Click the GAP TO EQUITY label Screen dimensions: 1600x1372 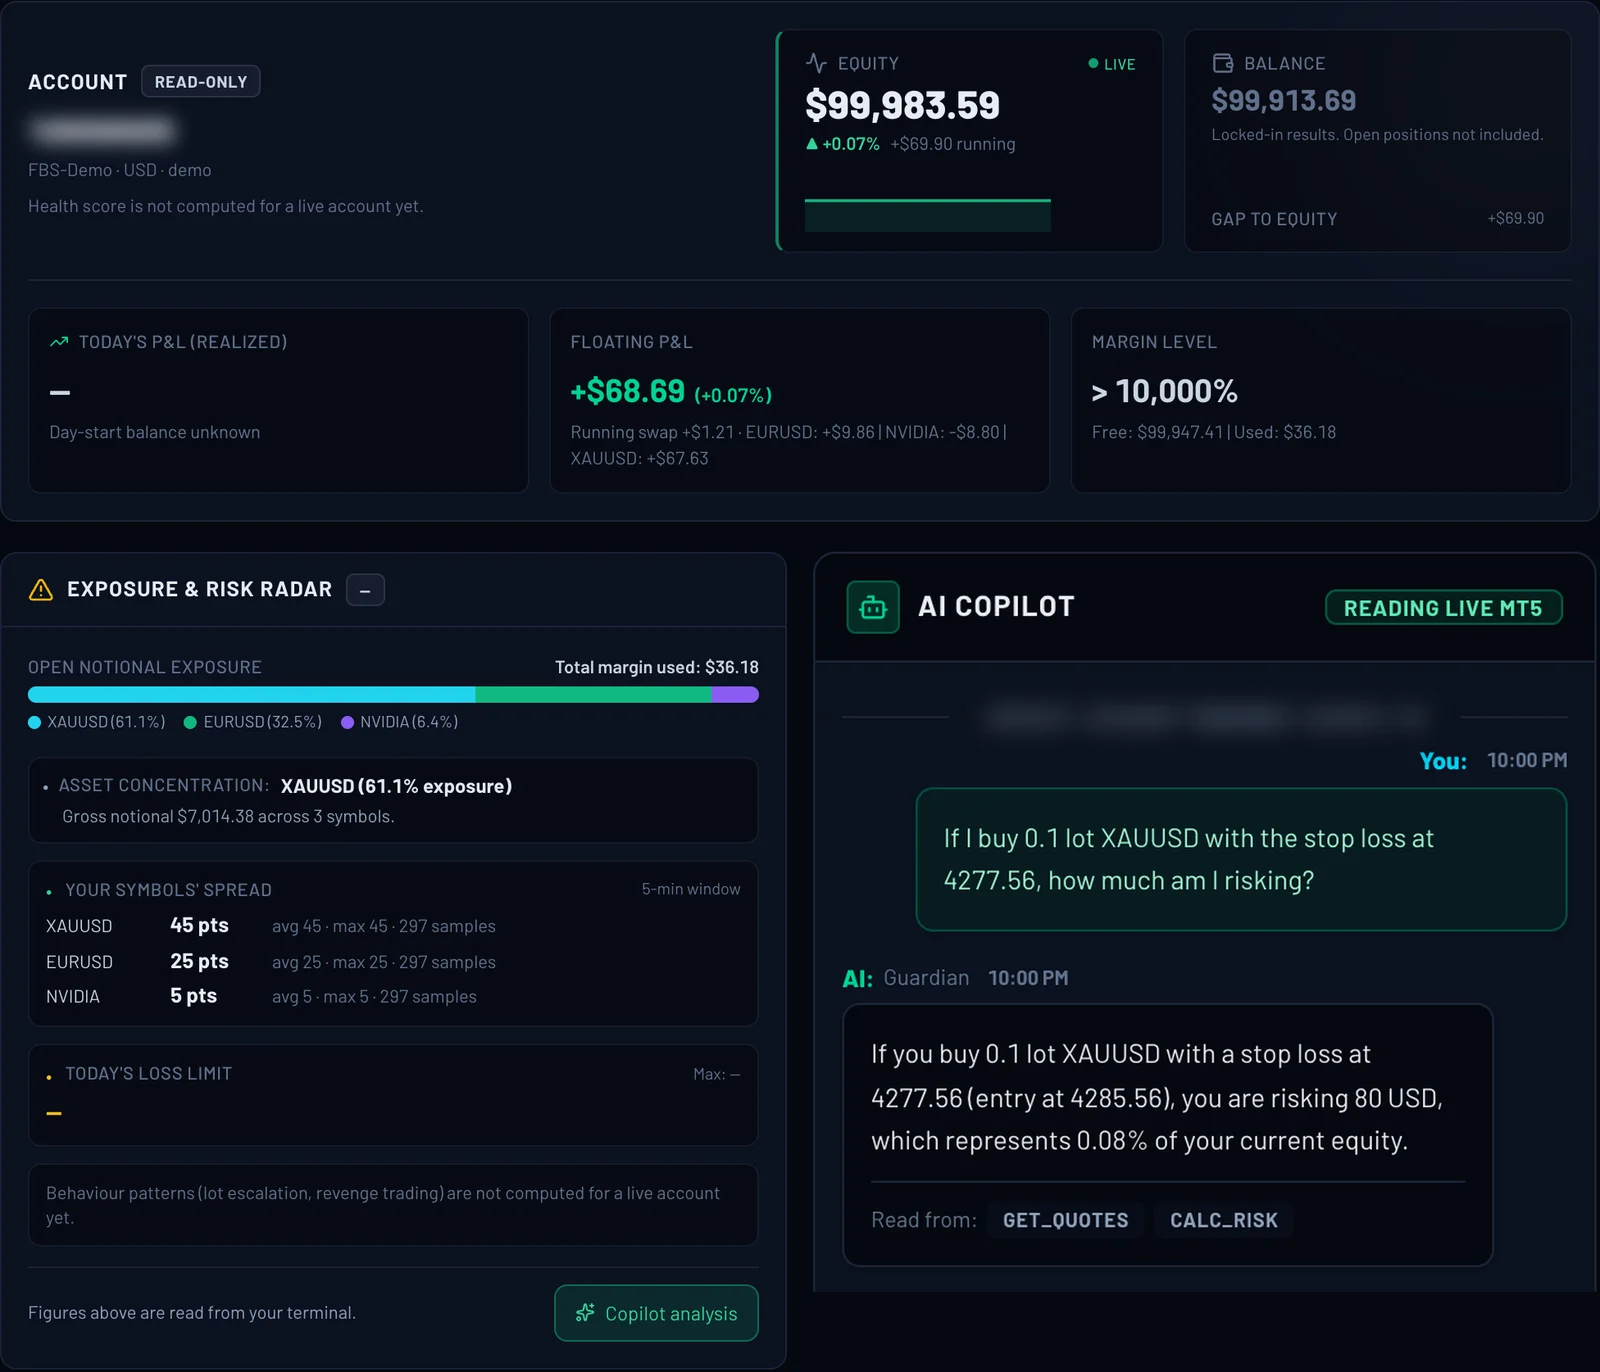click(1274, 219)
